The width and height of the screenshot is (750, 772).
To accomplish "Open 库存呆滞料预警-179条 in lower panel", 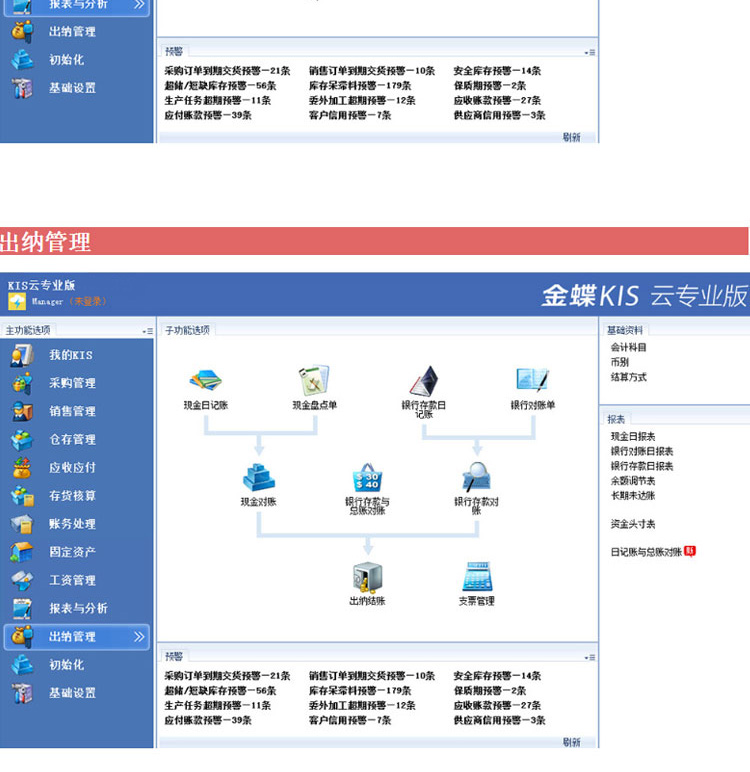I will [360, 690].
